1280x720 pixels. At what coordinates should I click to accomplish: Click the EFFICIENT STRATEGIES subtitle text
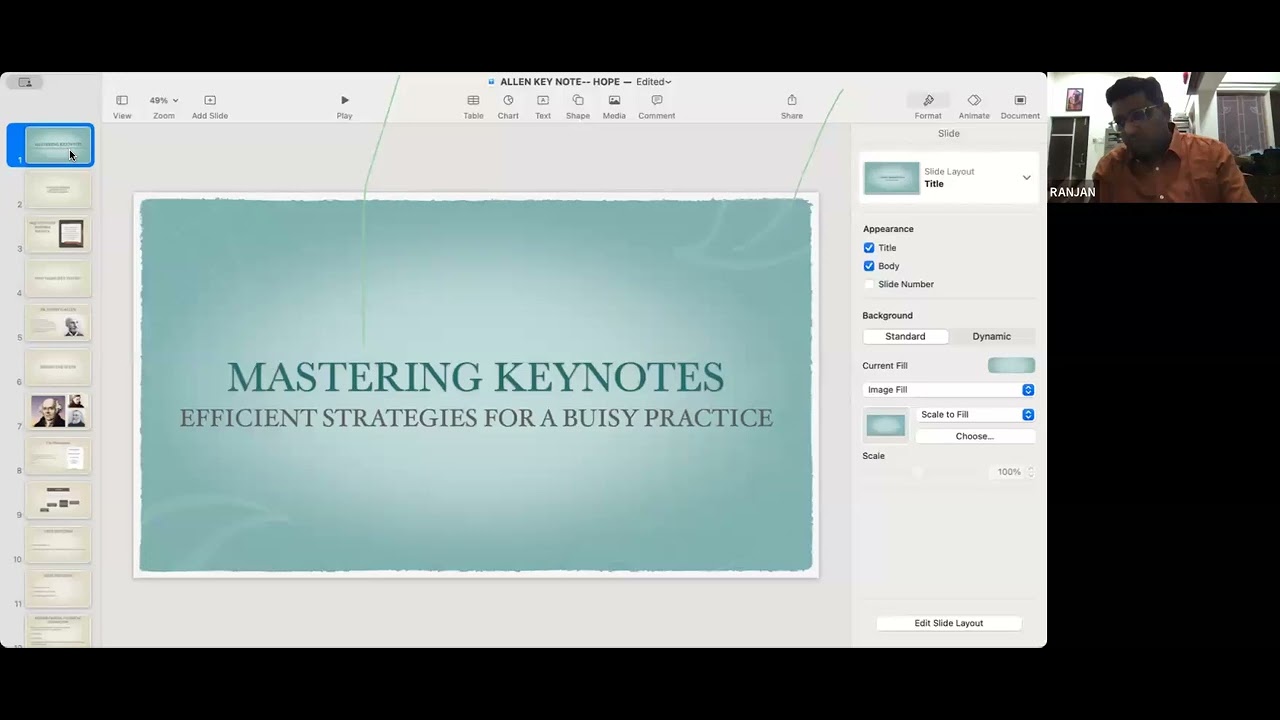(476, 417)
